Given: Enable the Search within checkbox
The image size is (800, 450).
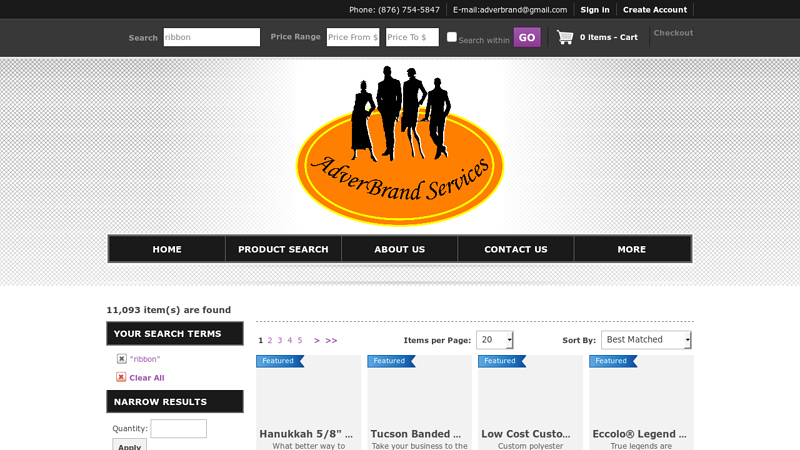Looking at the screenshot, I should pyautogui.click(x=452, y=37).
